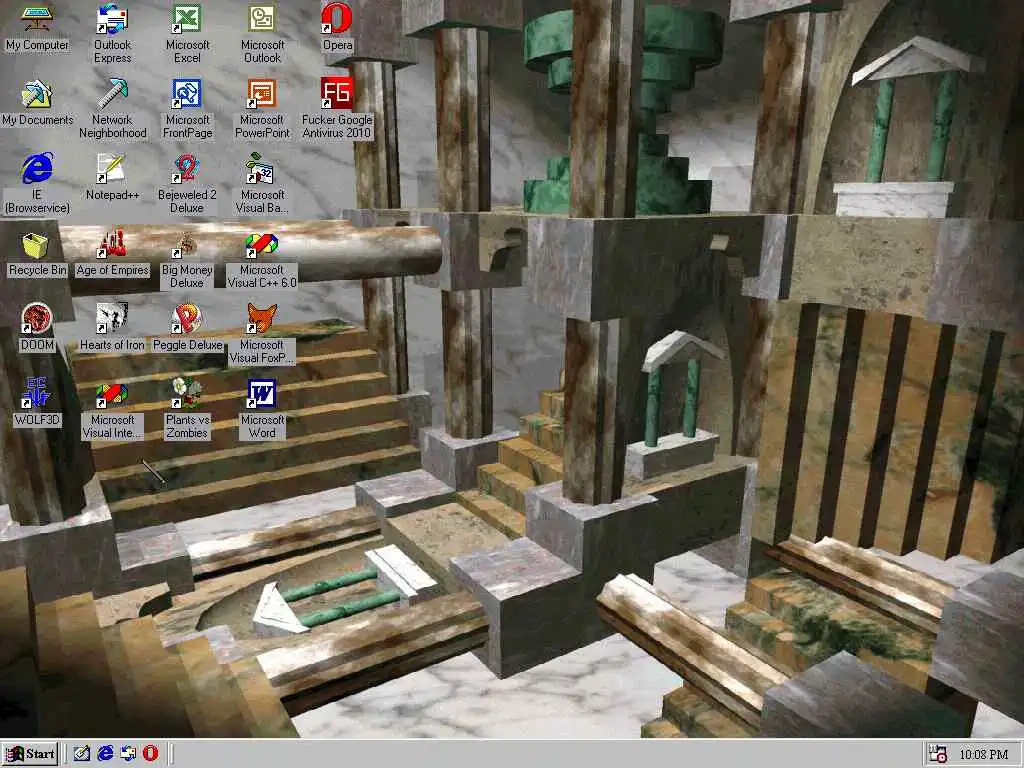Open the Start menu
This screenshot has height=768, width=1024.
click(x=30, y=754)
